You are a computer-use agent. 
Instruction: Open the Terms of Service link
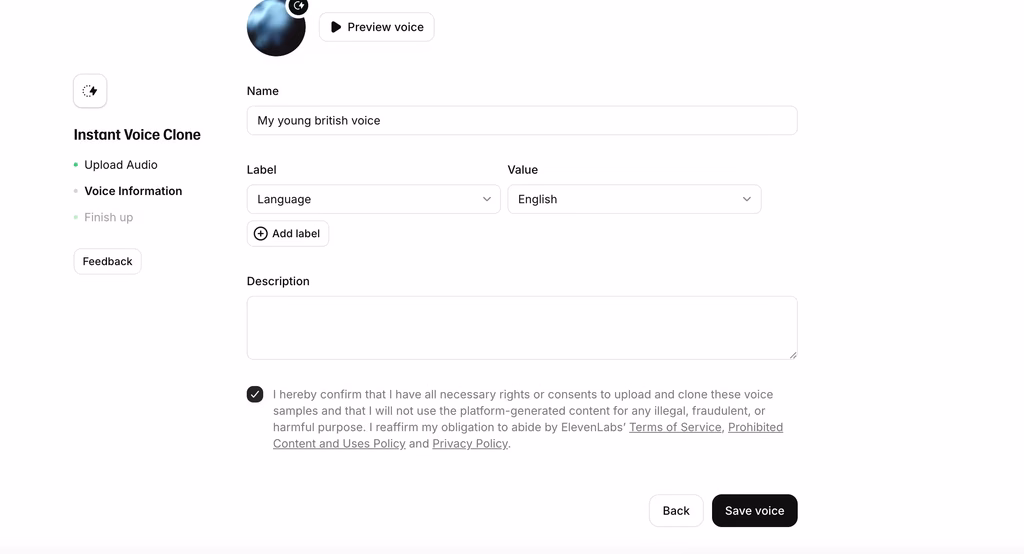pos(675,427)
